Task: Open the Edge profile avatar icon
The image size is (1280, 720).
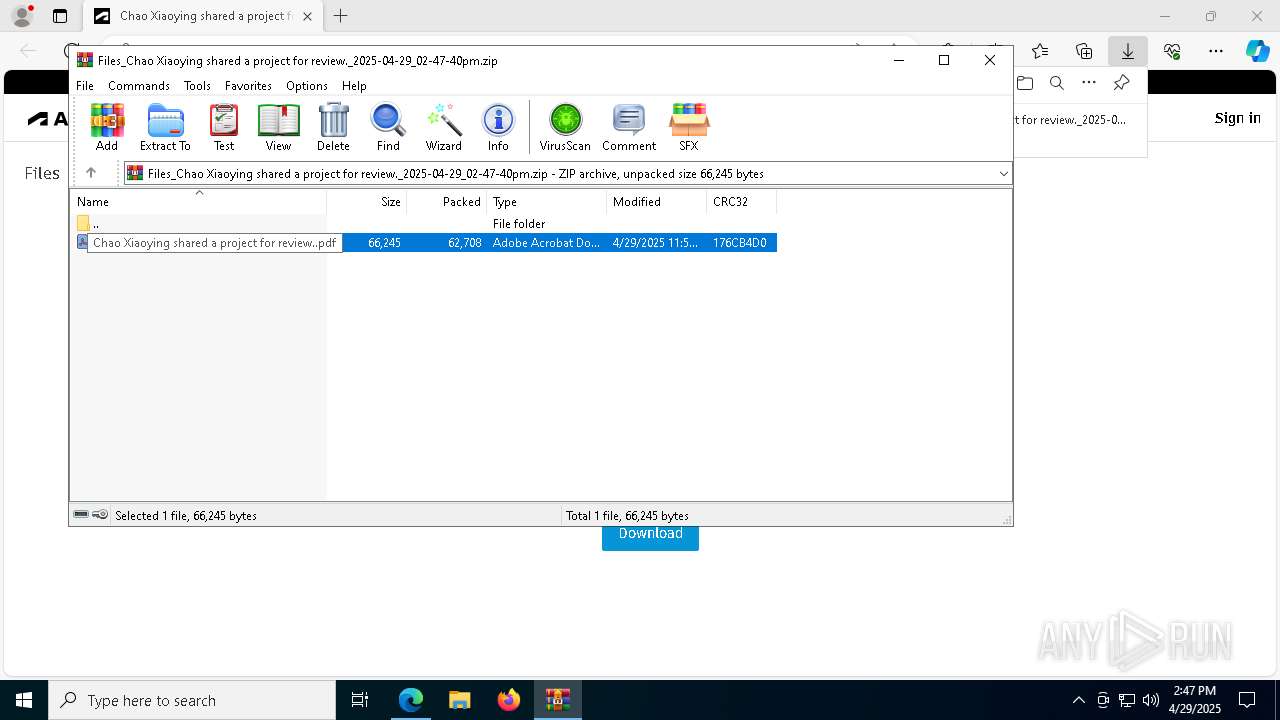Action: [22, 16]
